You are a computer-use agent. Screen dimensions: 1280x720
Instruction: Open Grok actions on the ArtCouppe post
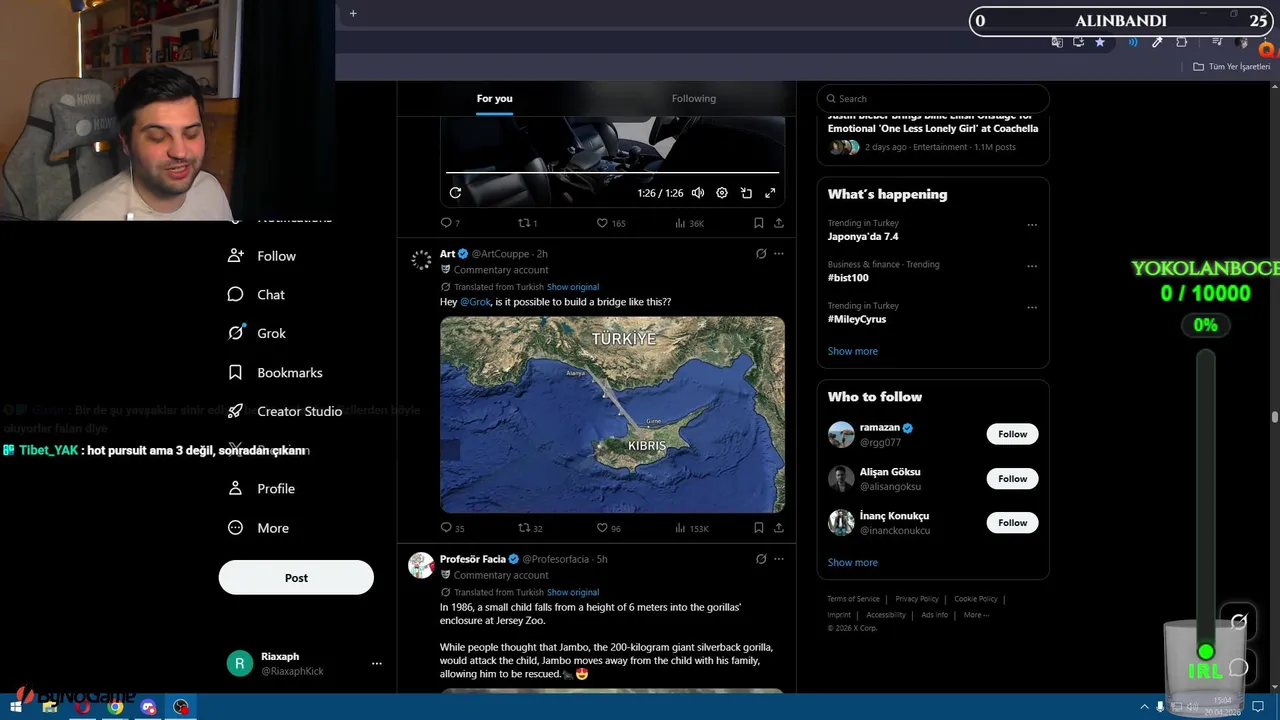[x=761, y=254]
